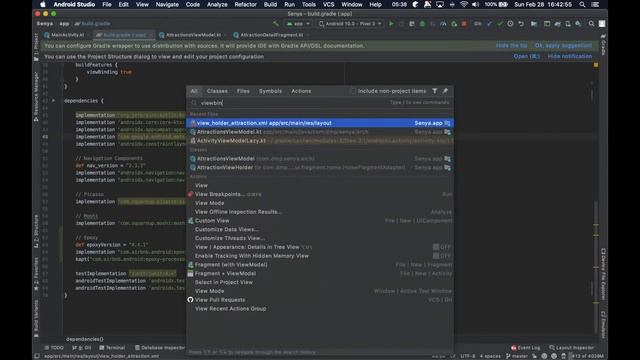Click the VCS commit checkmark icon
640x360 pixels.
(x=500, y=24)
